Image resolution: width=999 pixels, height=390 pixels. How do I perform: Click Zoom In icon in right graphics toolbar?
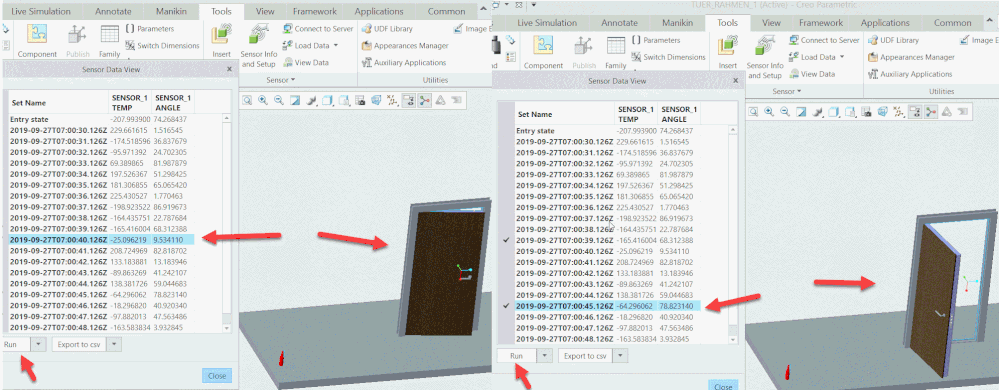click(769, 112)
